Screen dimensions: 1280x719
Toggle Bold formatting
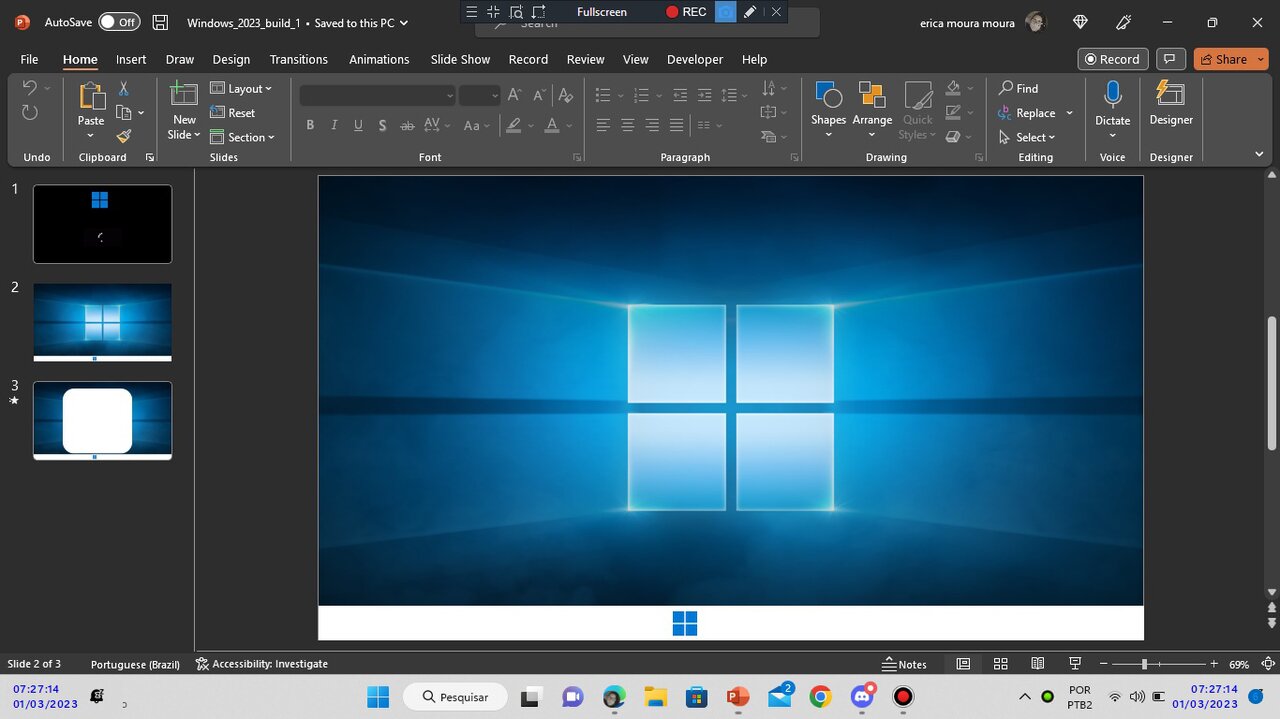310,126
